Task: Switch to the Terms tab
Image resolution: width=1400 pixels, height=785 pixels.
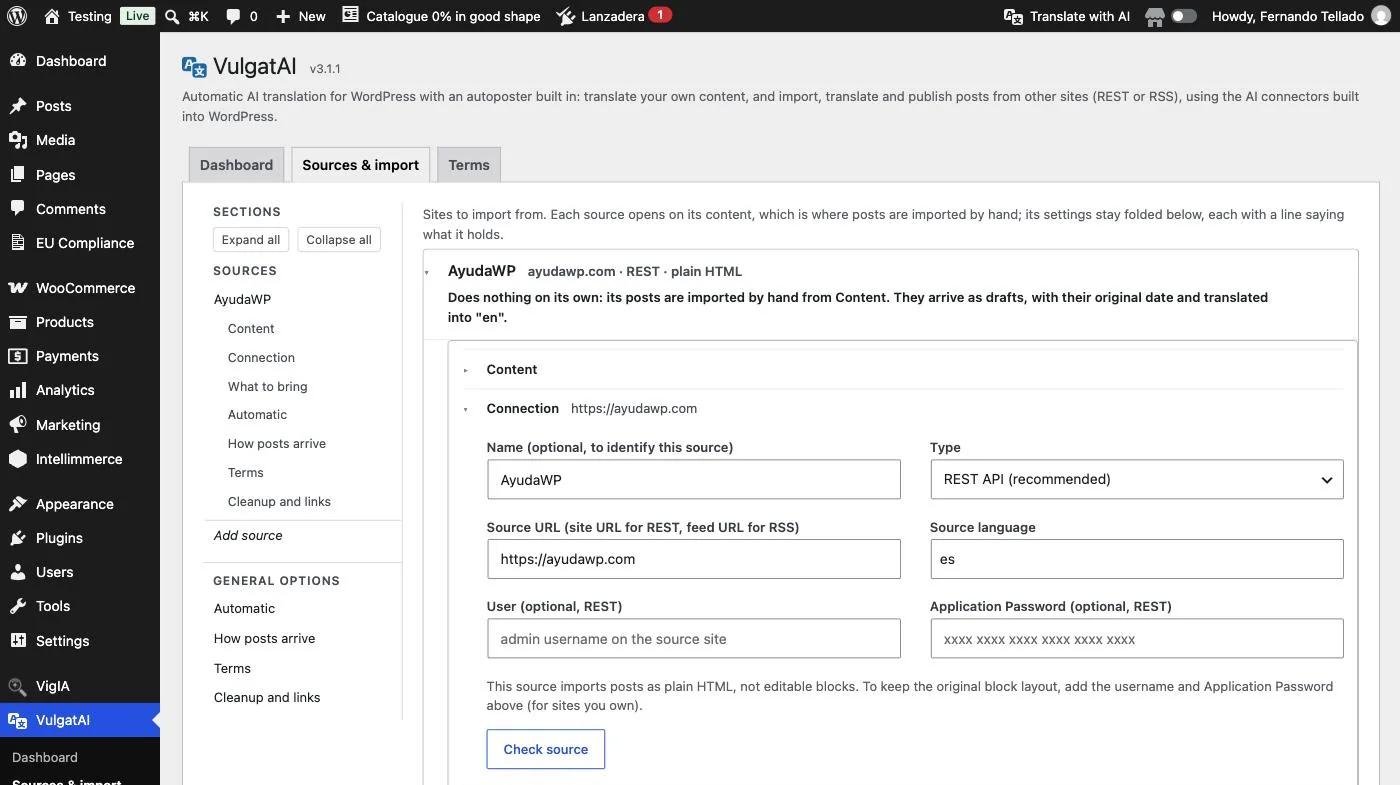Action: click(469, 165)
